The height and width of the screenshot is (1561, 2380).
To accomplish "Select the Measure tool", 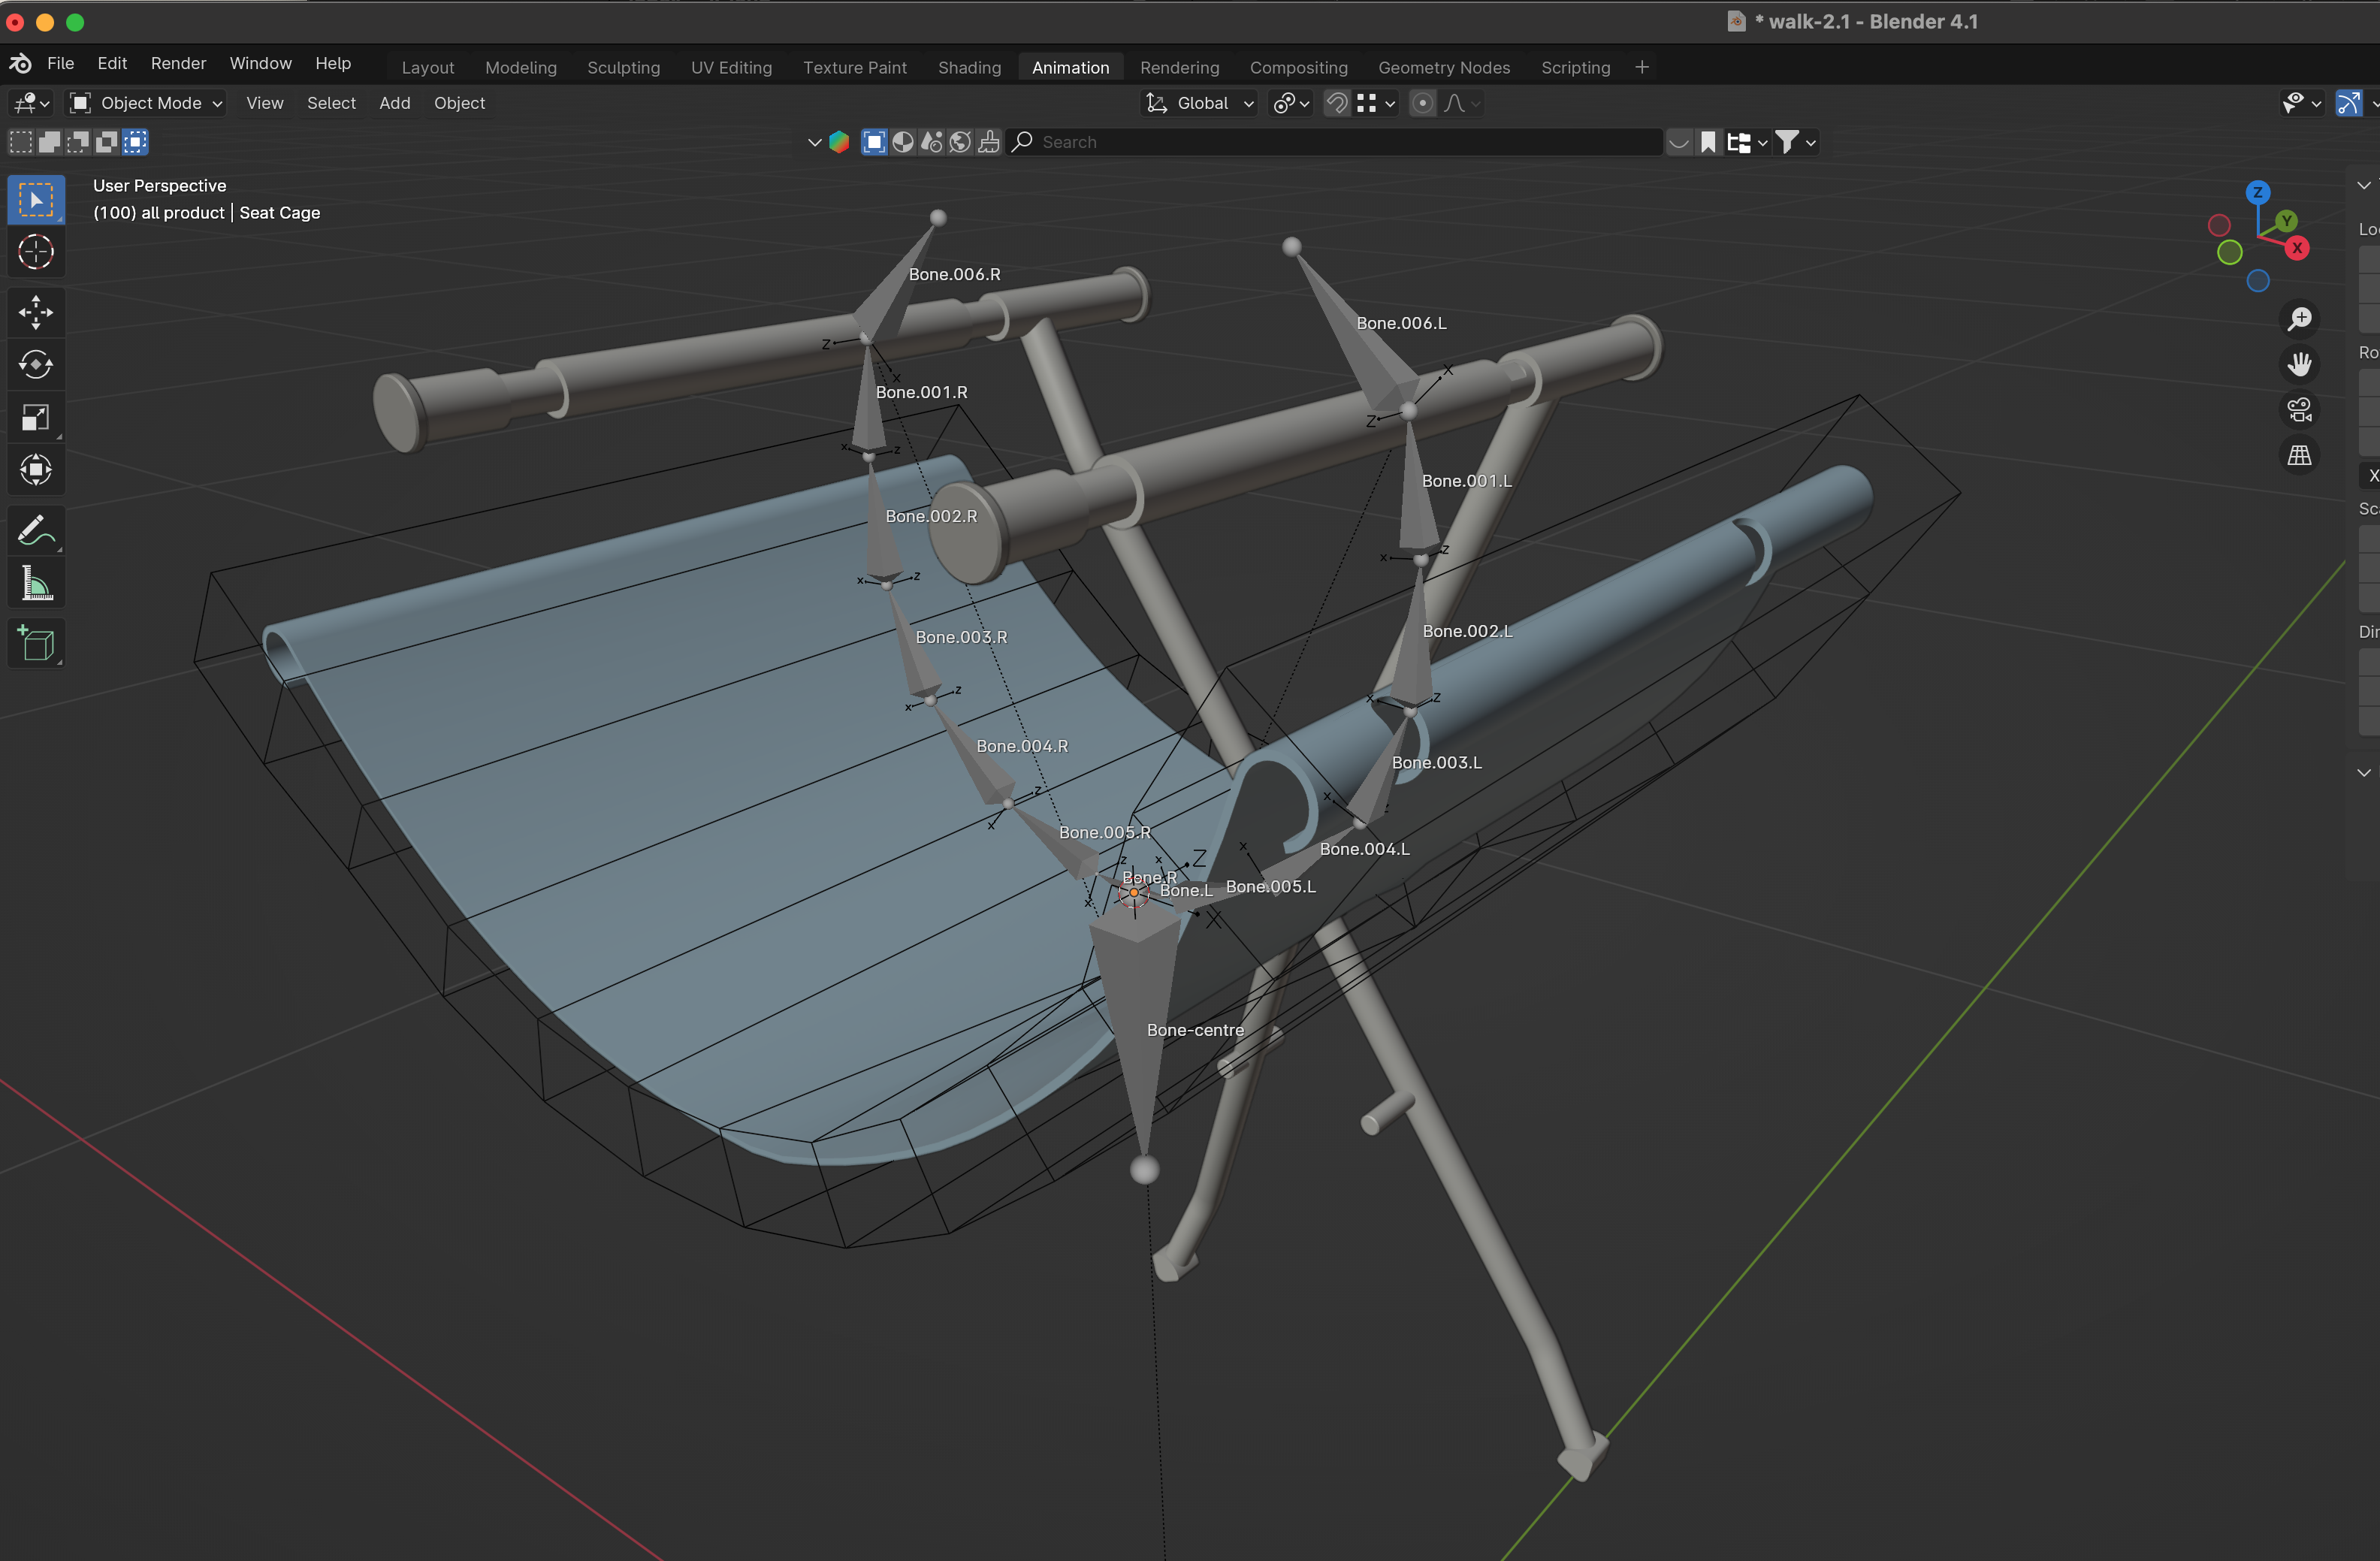I will pyautogui.click(x=36, y=582).
